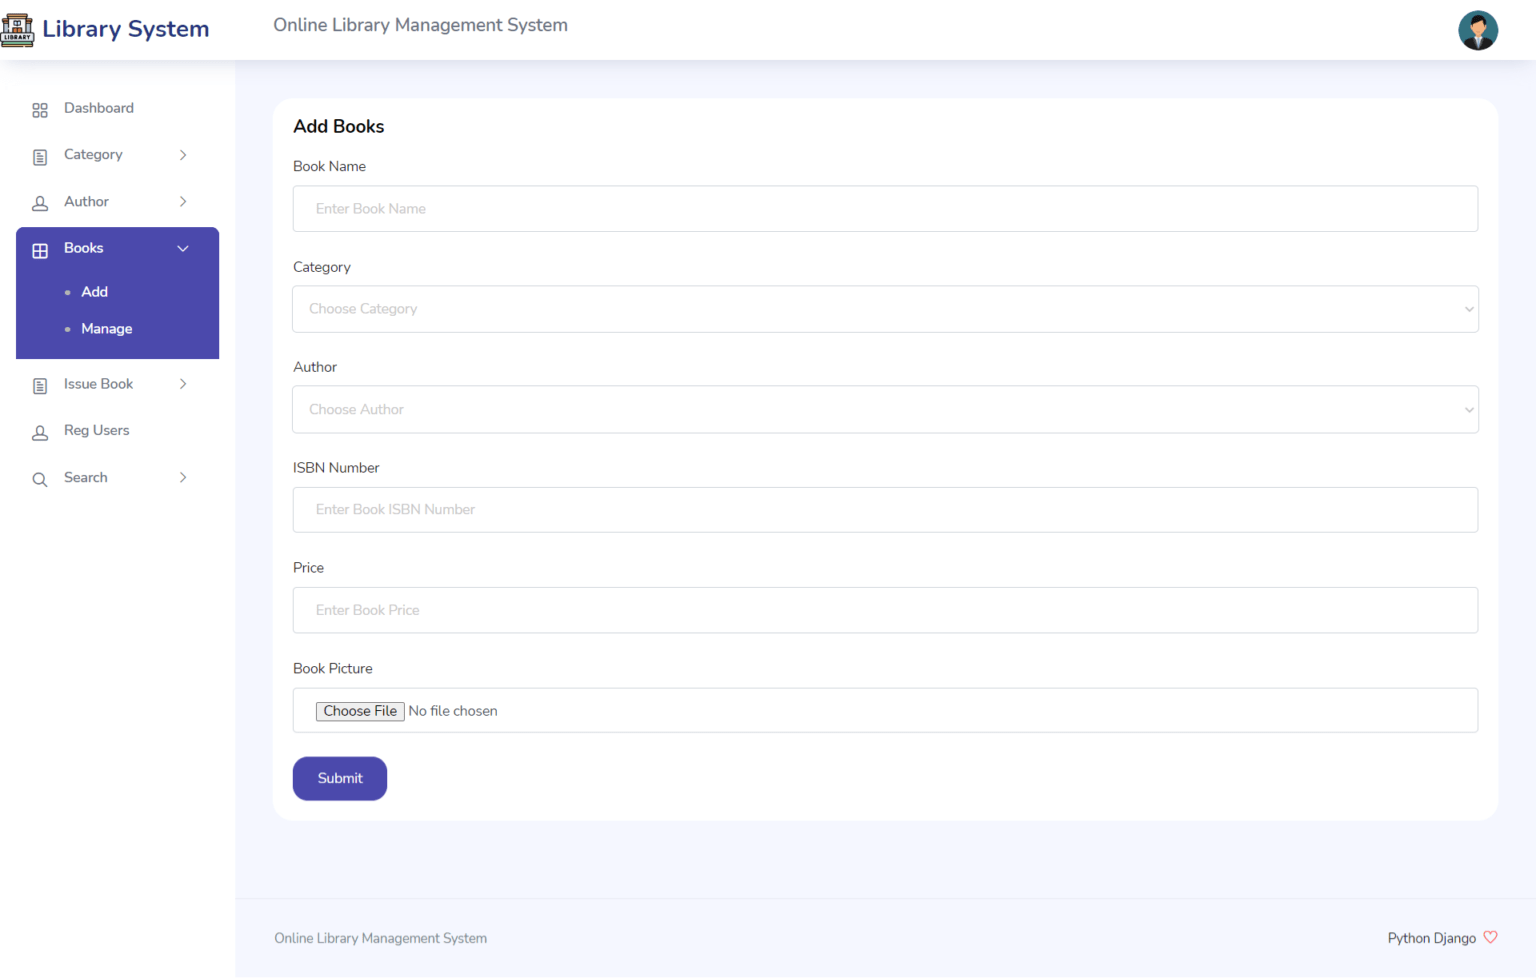Screen dimensions: 1536x978
Task: Expand the Issue Book submenu arrow
Action: [x=183, y=384]
